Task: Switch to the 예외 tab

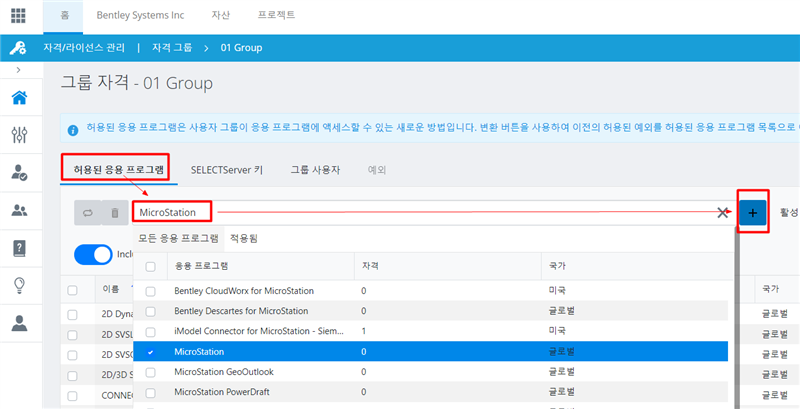Action: [377, 170]
